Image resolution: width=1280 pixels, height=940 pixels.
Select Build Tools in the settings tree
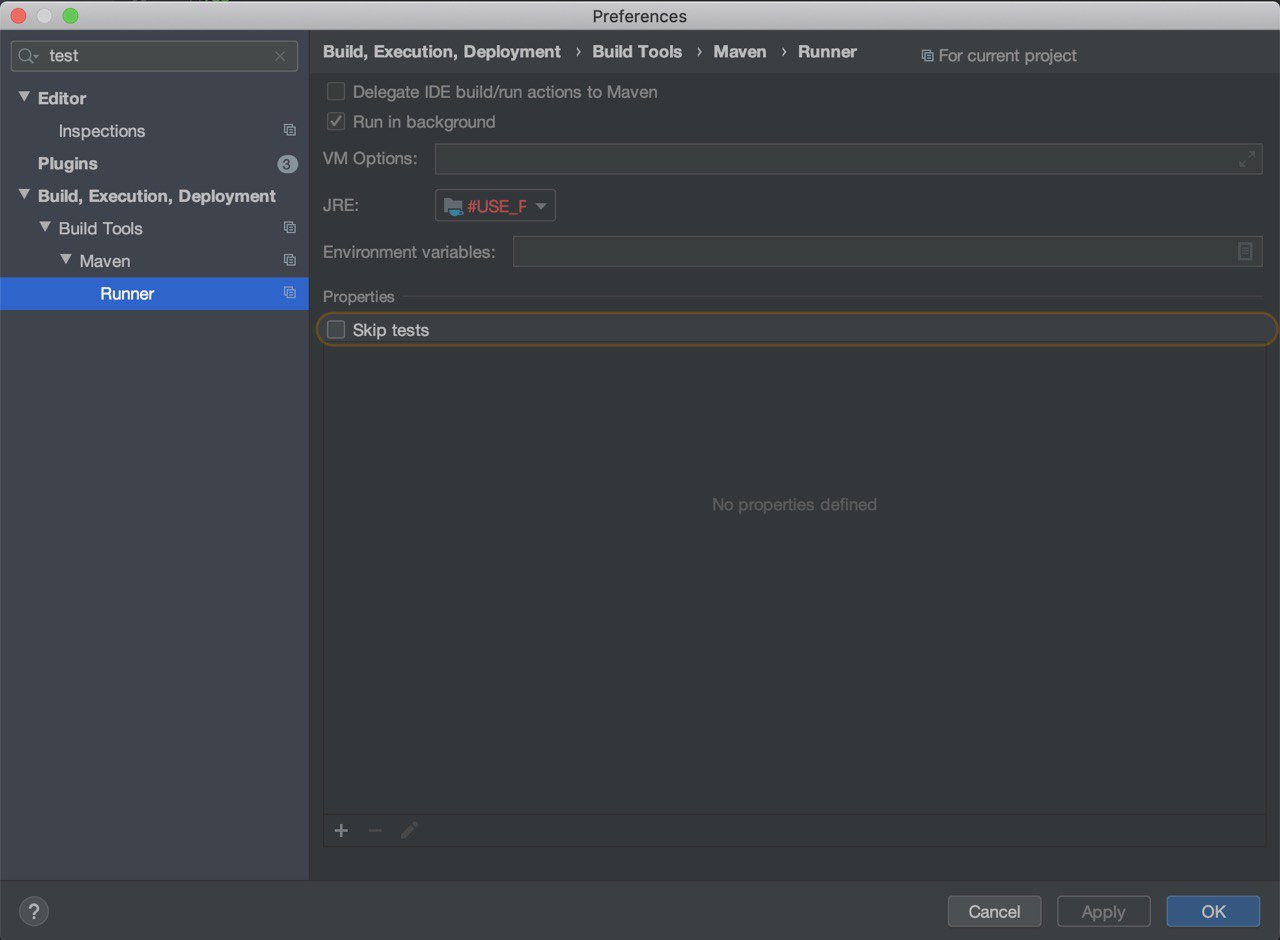(x=101, y=228)
